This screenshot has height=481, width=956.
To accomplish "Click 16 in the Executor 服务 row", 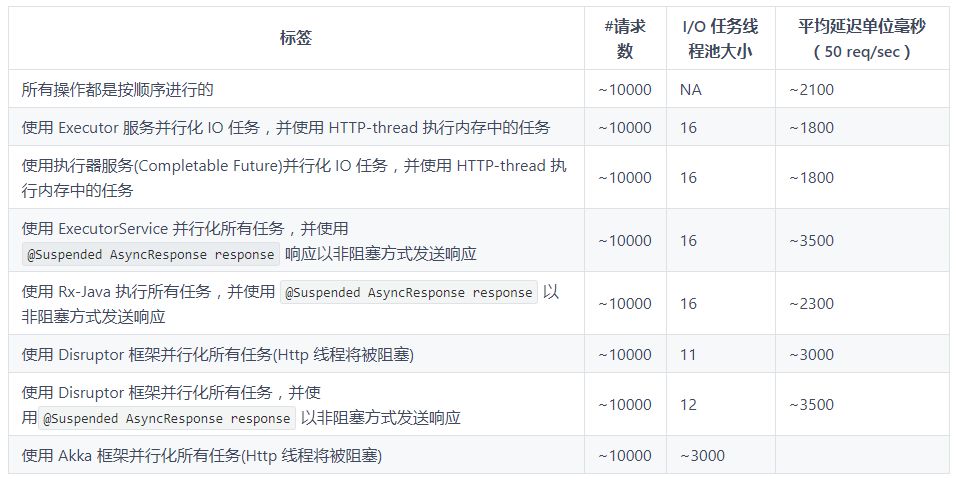I will point(688,127).
